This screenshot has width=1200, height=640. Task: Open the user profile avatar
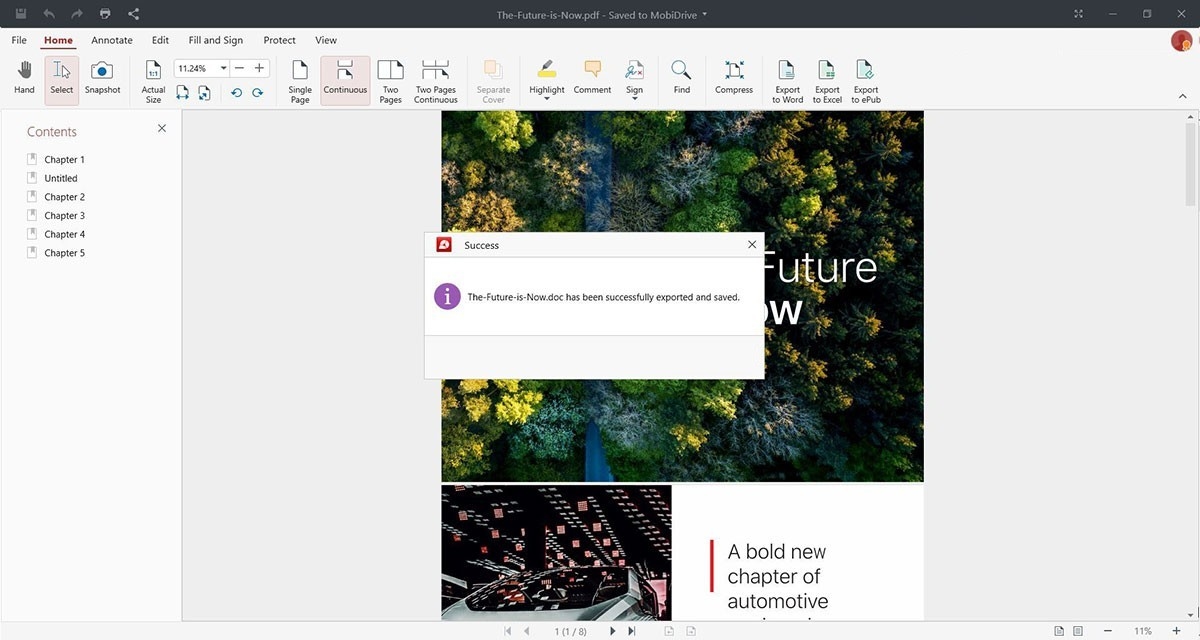point(1181,40)
